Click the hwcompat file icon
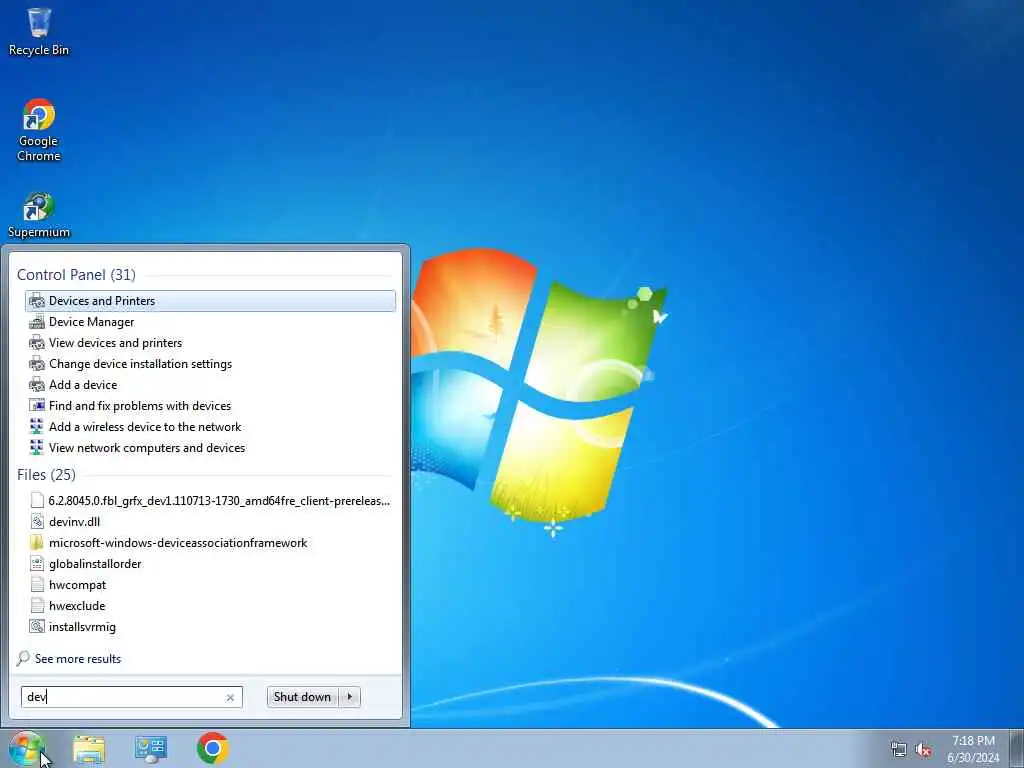Image resolution: width=1024 pixels, height=768 pixels. 37,584
